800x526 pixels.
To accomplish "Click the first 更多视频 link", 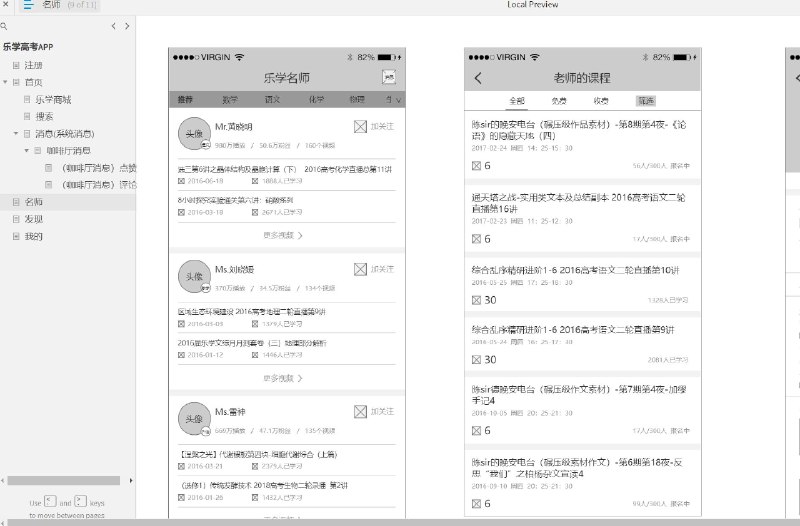I will click(283, 235).
